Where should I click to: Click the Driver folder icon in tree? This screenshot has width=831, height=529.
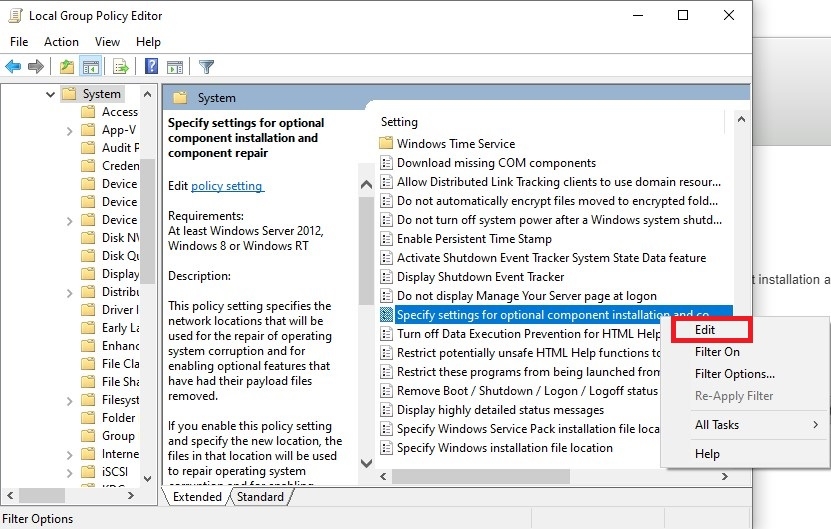pos(88,310)
